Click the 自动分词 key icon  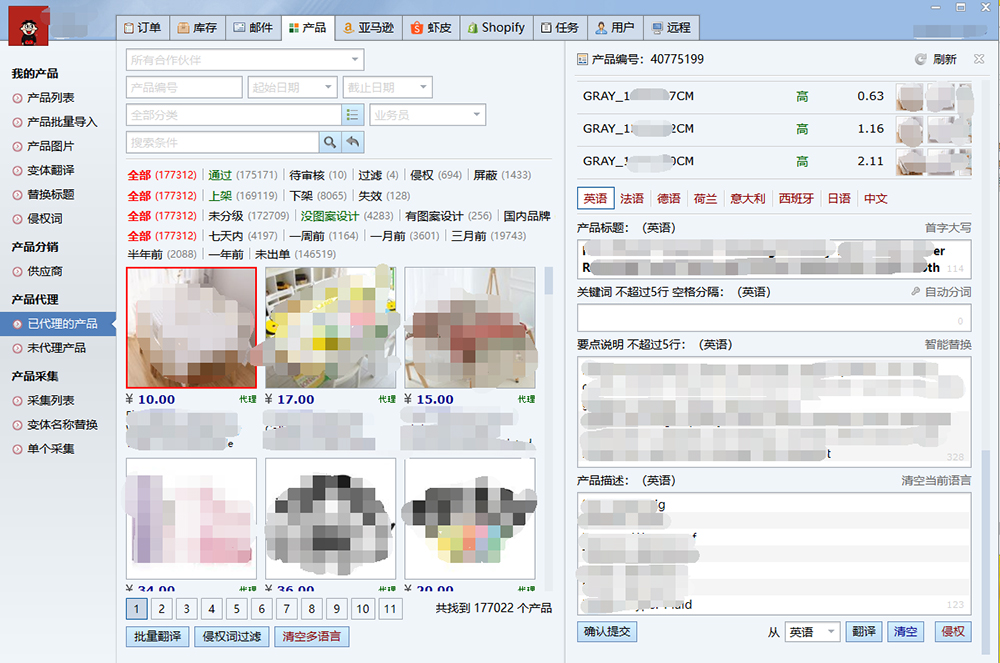pyautogui.click(x=915, y=292)
